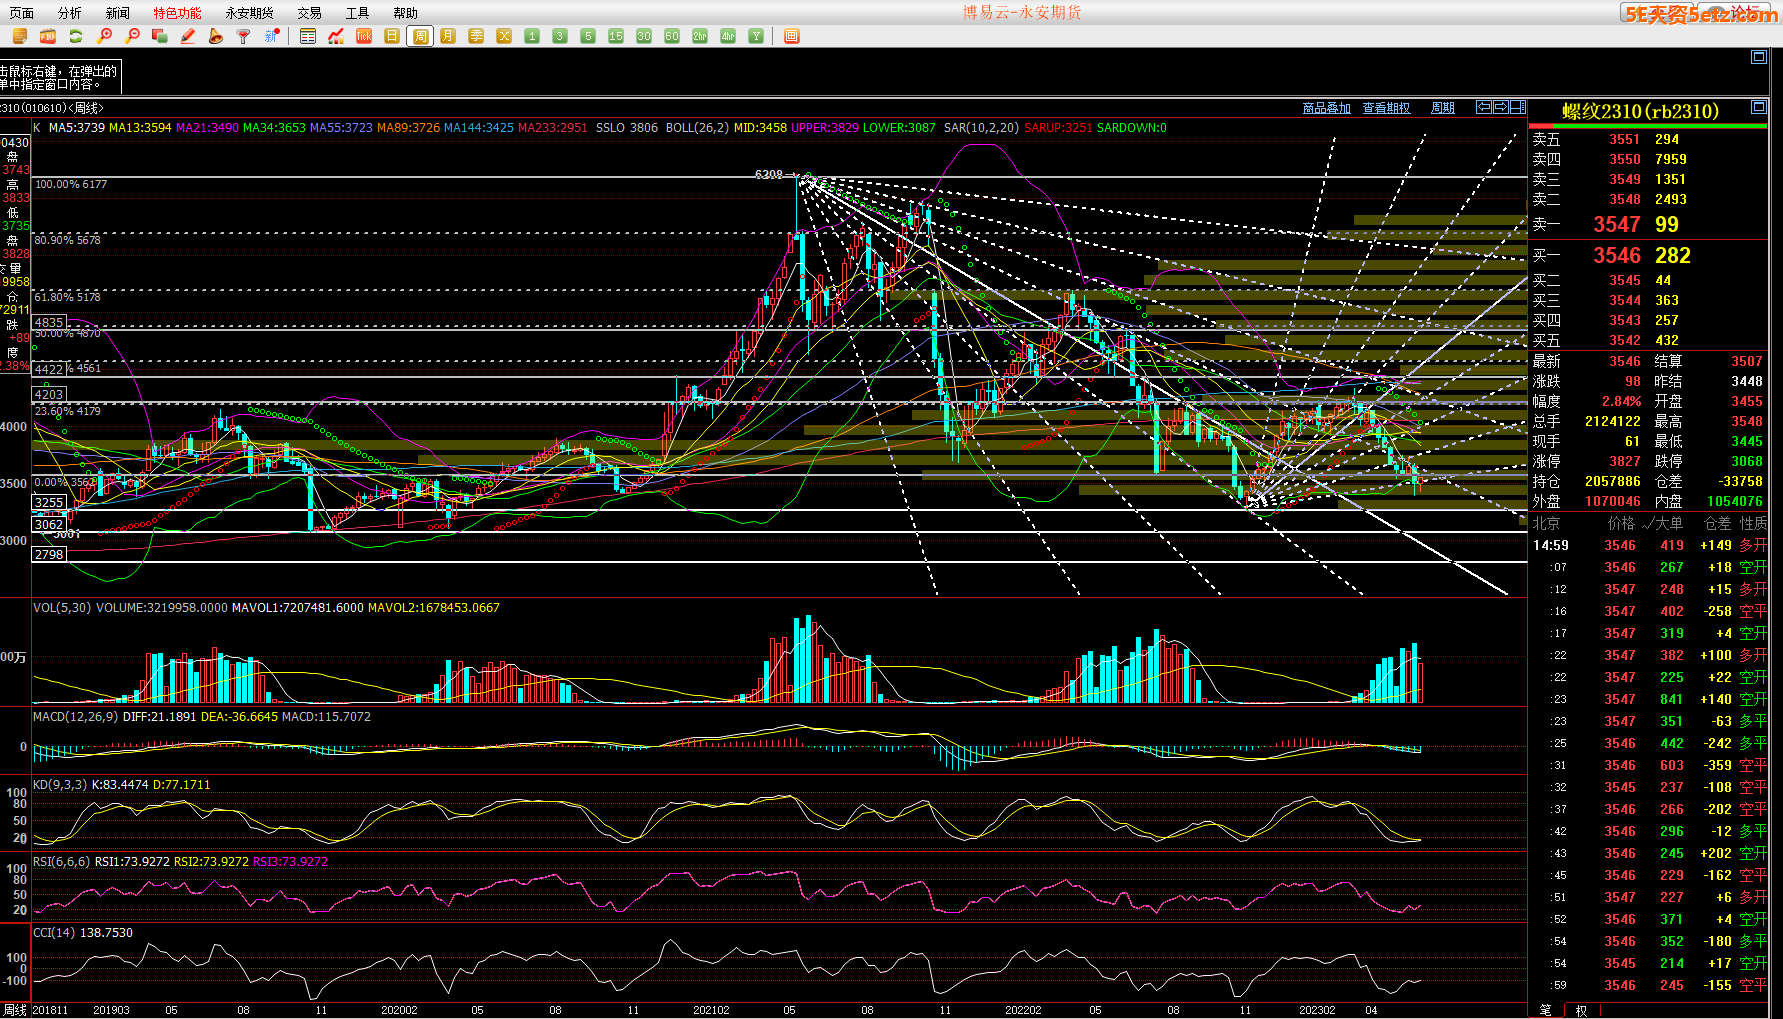The image size is (1783, 1019).
Task: Click the next contract right arrow
Action: coord(1500,107)
